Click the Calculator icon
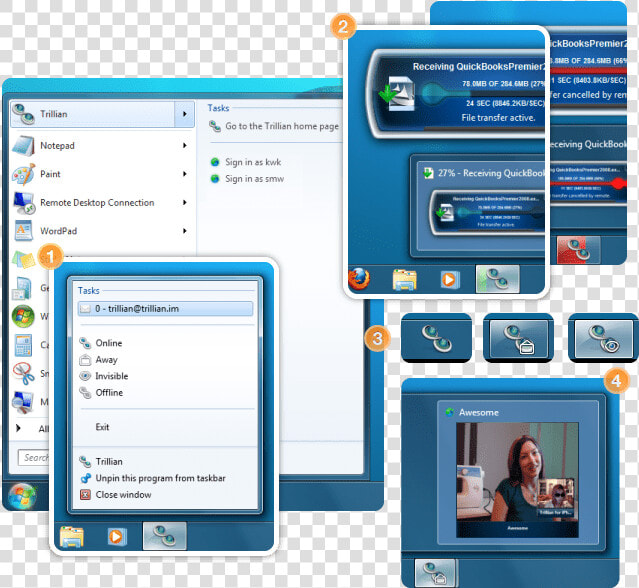 (23, 345)
